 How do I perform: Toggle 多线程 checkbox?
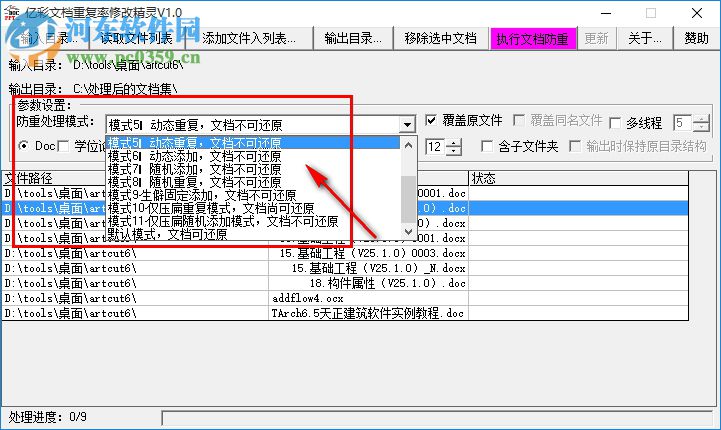[615, 123]
